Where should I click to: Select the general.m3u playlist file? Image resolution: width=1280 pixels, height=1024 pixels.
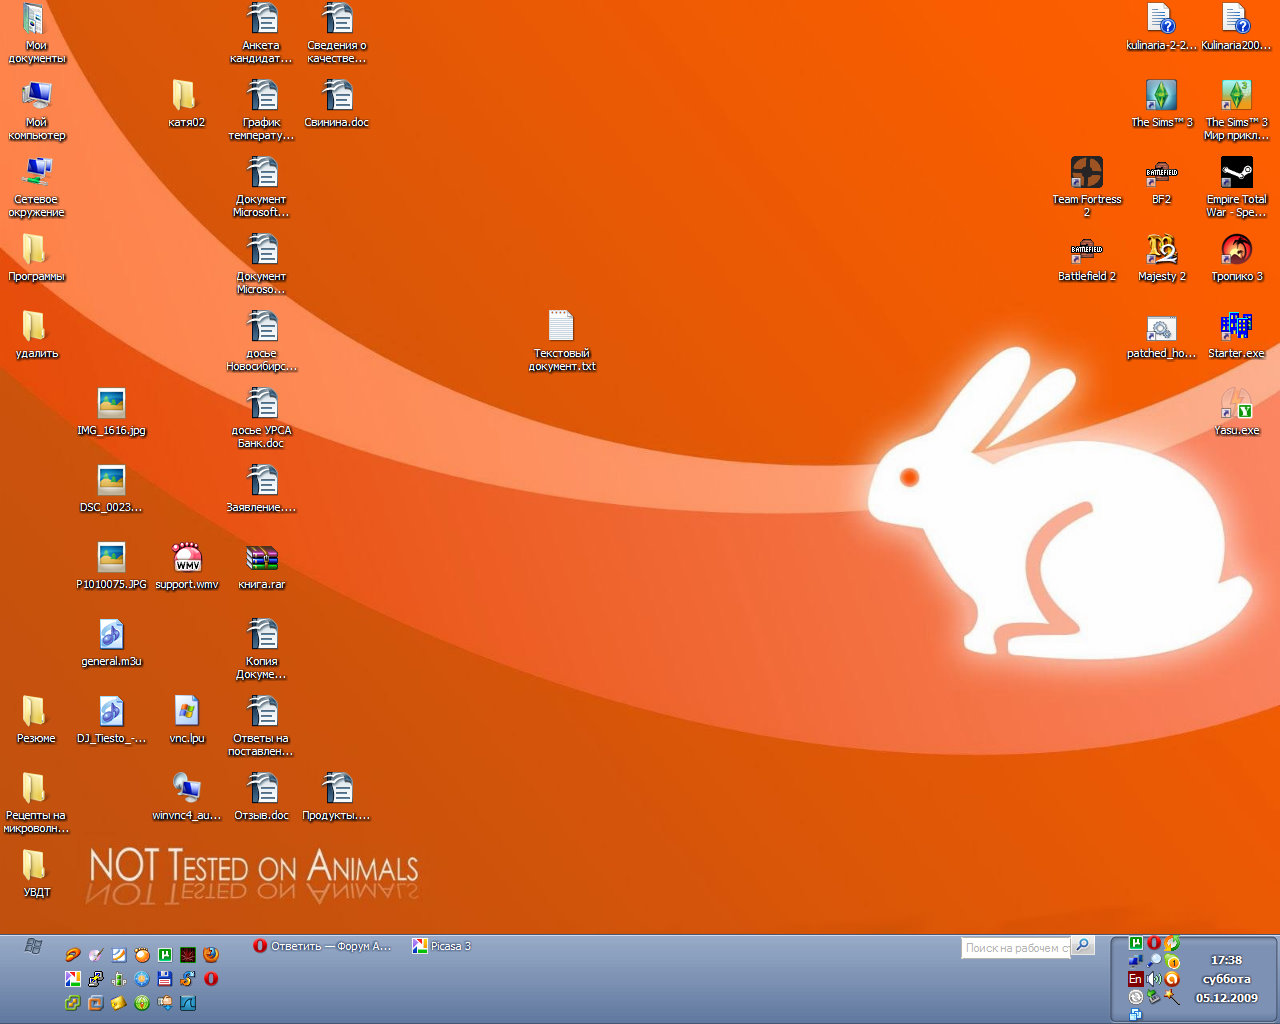click(x=111, y=641)
